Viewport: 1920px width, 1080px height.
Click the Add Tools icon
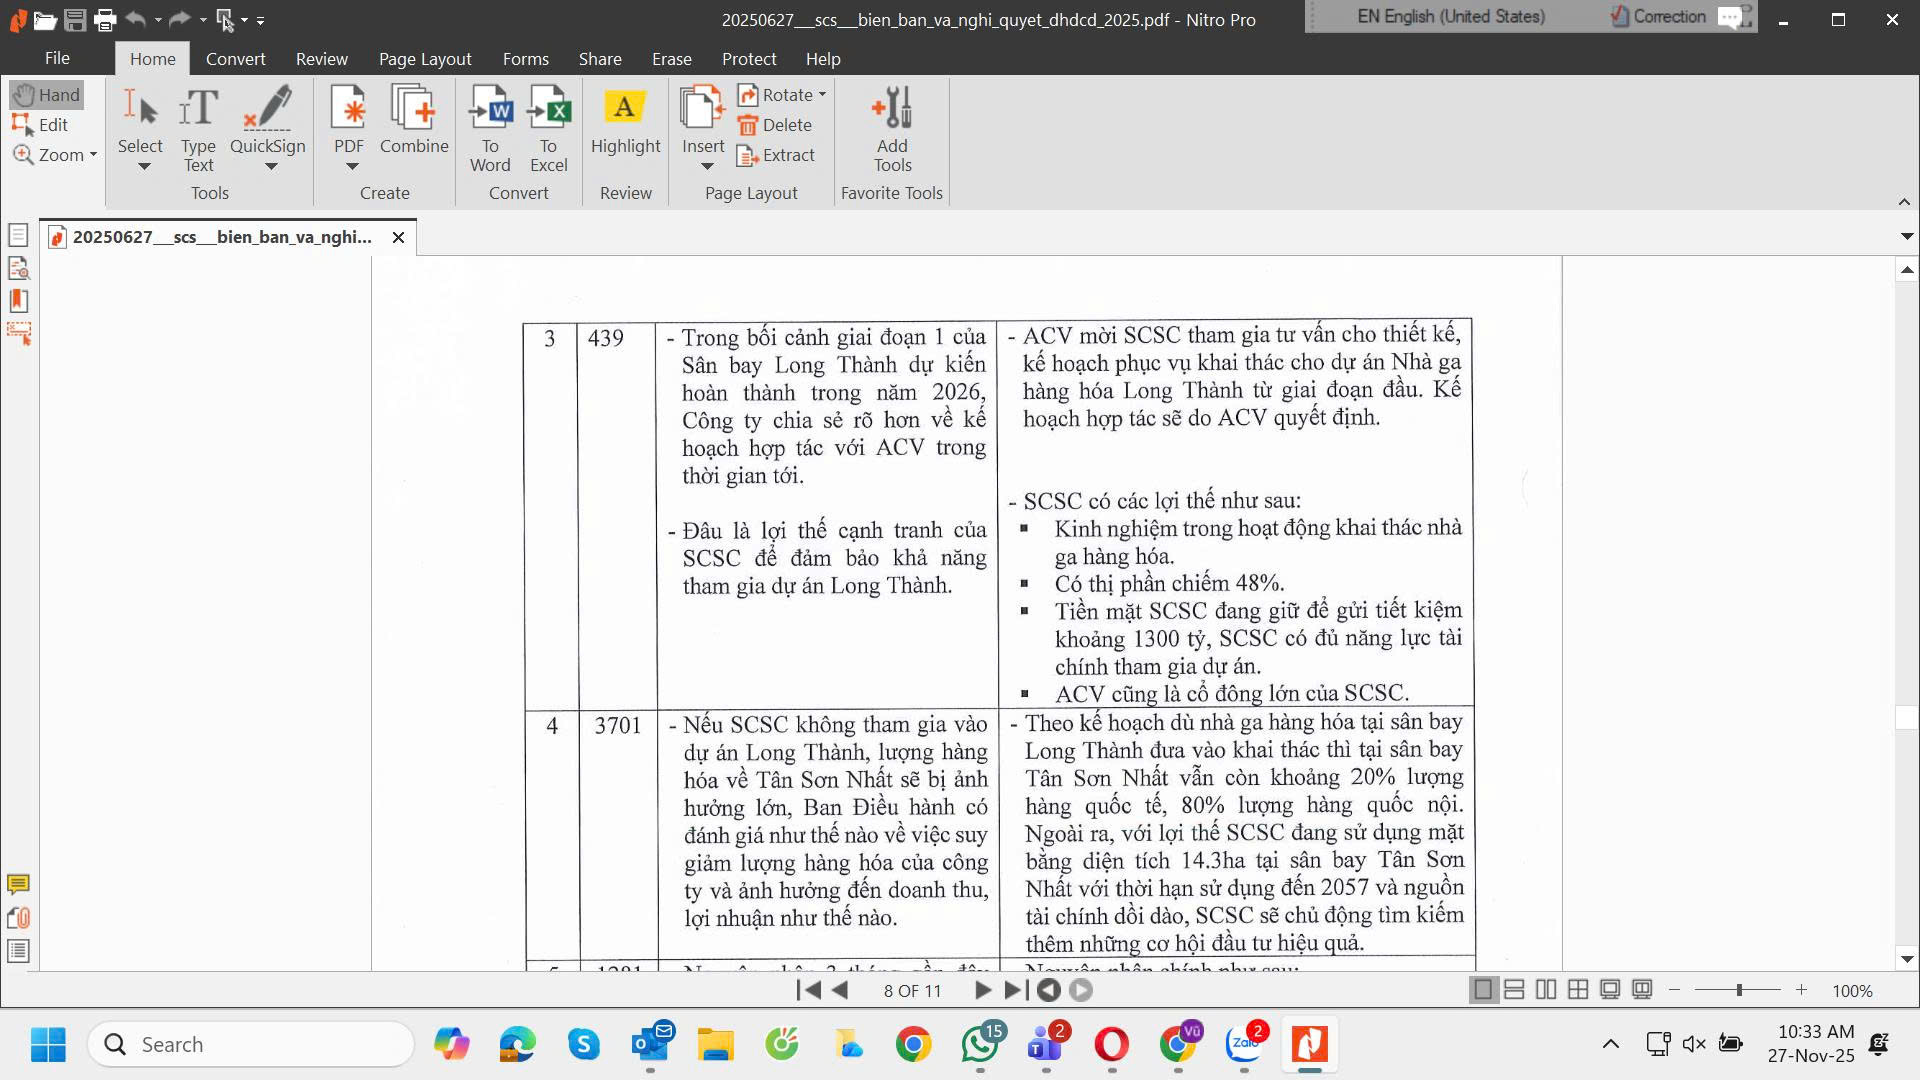click(x=891, y=109)
